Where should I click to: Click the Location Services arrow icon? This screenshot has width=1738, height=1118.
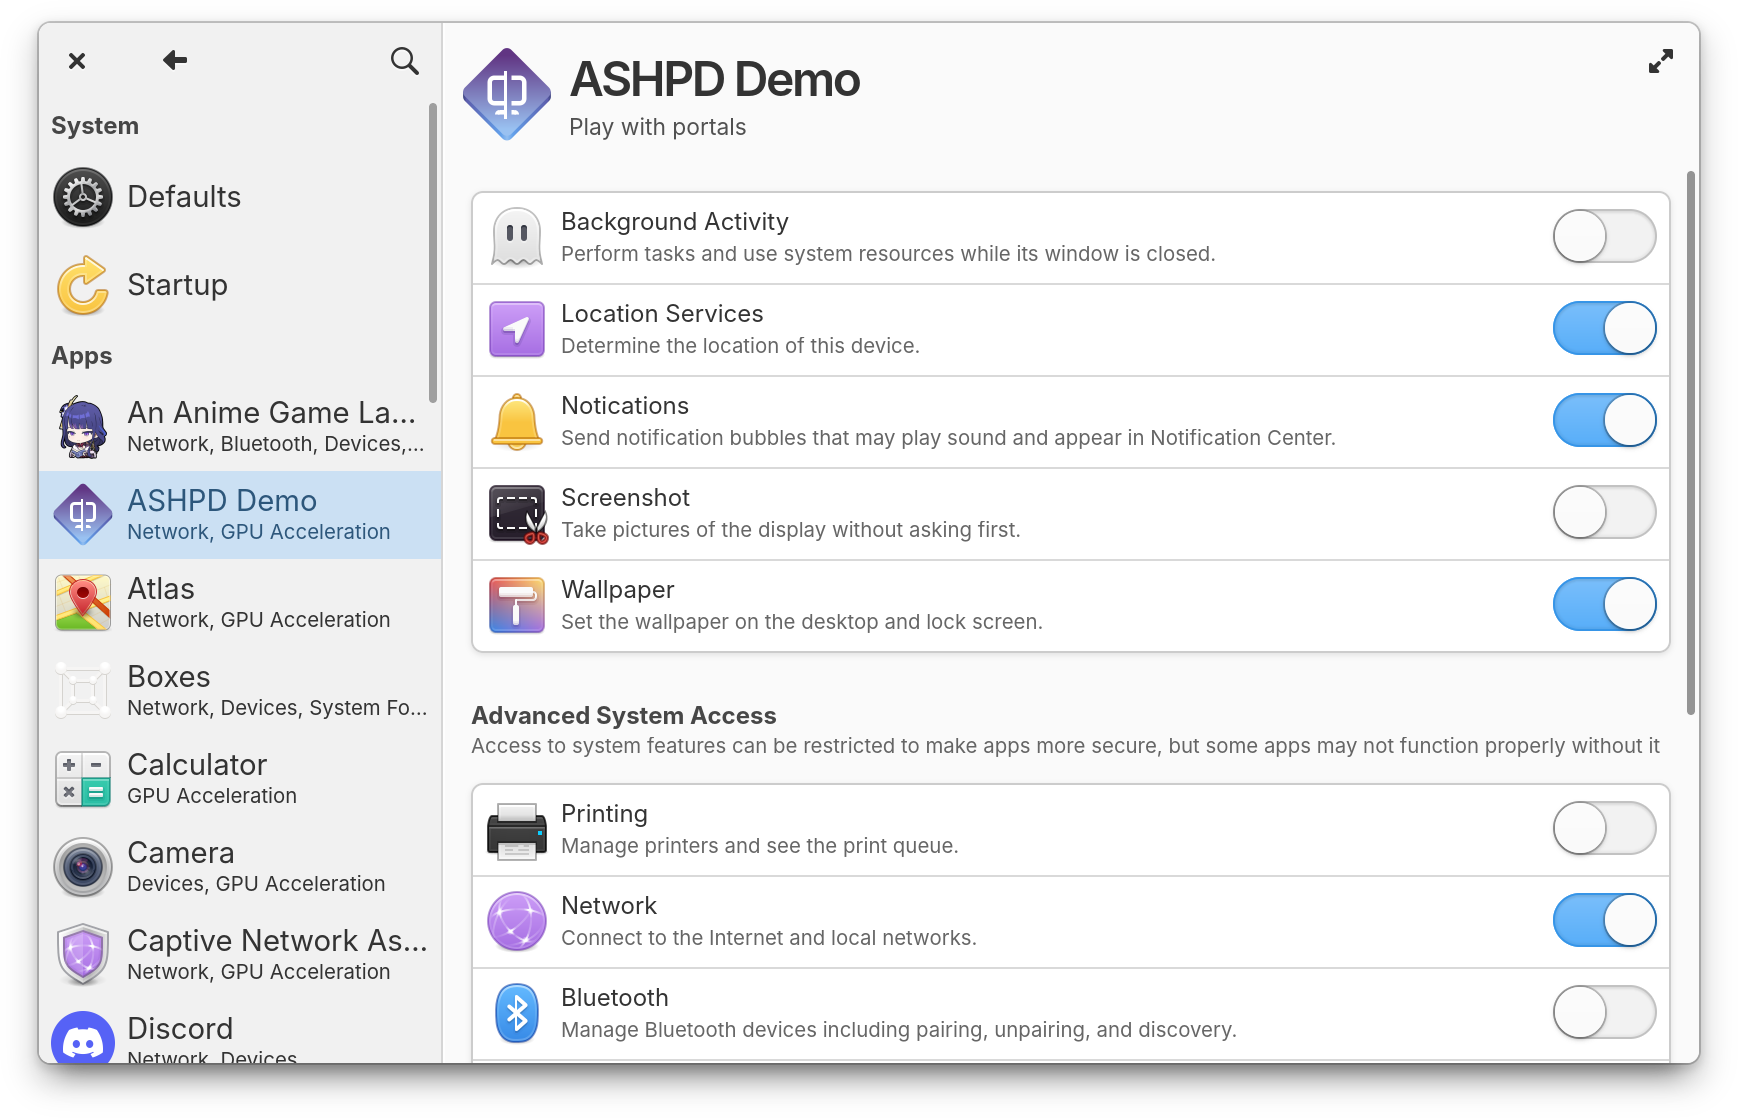(517, 329)
